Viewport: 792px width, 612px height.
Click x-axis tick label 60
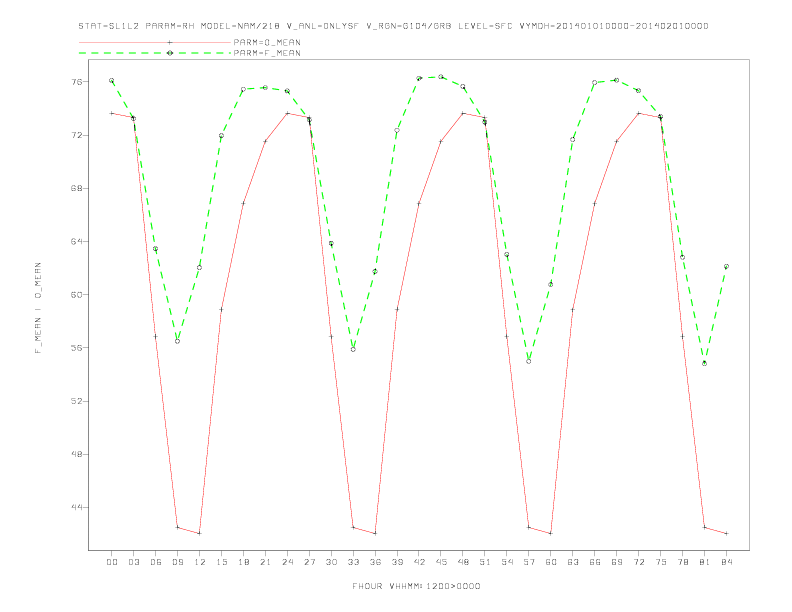[551, 562]
